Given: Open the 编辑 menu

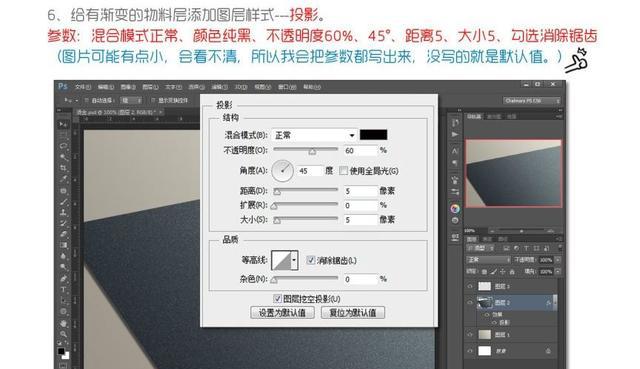Looking at the screenshot, I should pos(106,87).
